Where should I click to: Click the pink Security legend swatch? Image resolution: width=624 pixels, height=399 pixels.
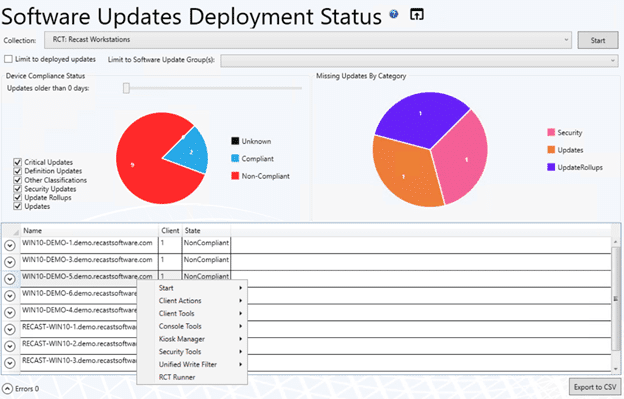click(551, 132)
